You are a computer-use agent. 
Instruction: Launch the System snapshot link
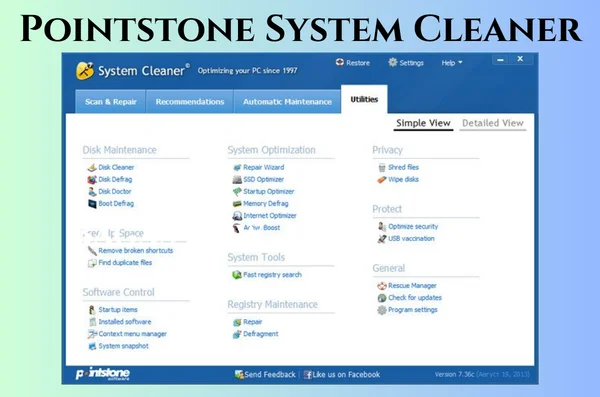[124, 346]
